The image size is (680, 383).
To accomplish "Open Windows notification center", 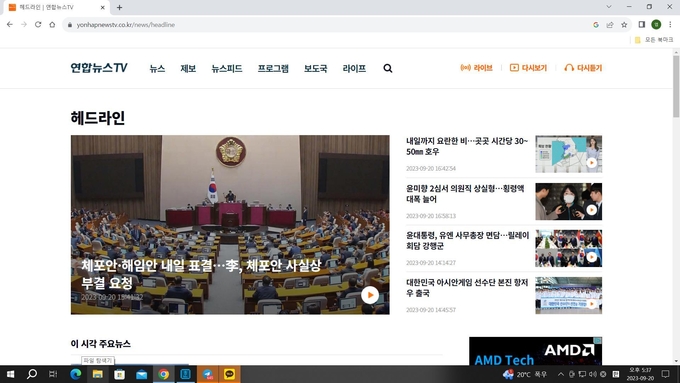I will tap(666, 374).
